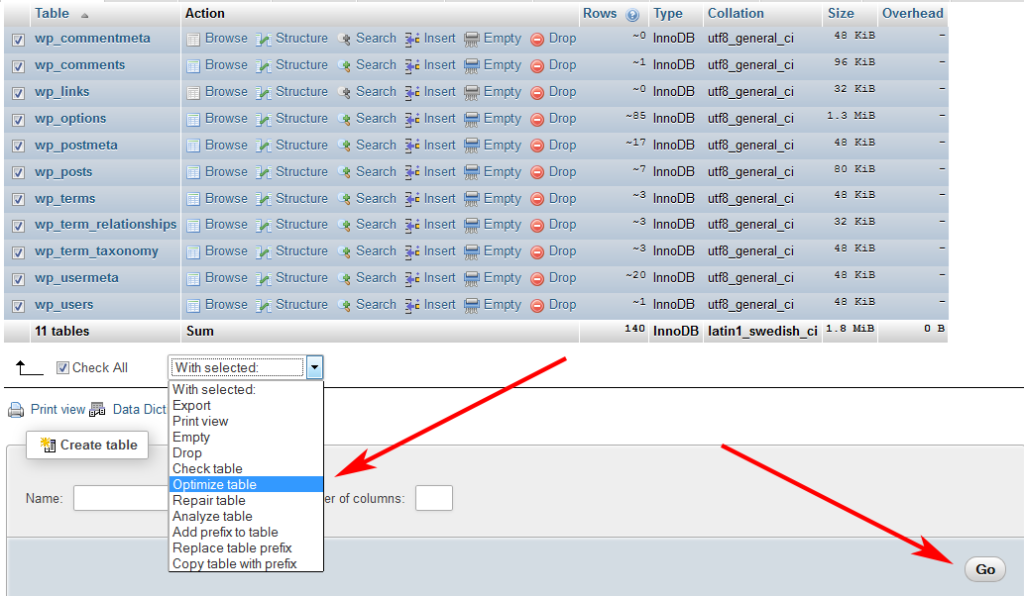The height and width of the screenshot is (596, 1024).
Task: Sort by the Type column header
Action: (667, 13)
